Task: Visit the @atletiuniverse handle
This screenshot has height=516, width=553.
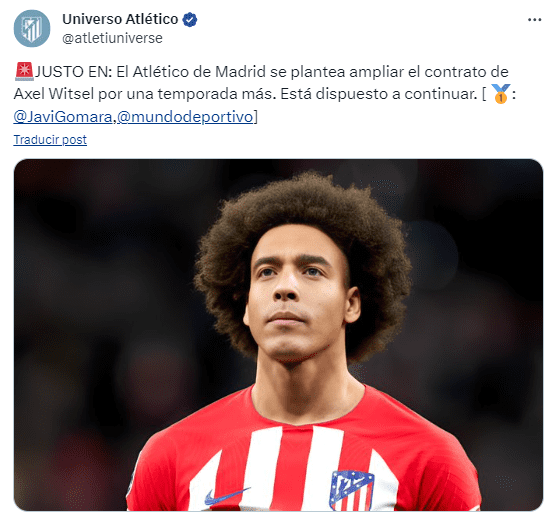Action: [x=113, y=38]
